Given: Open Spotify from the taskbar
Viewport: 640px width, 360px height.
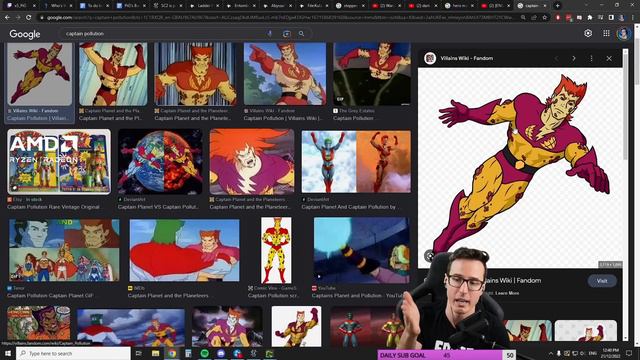Looking at the screenshot, I should point(204,353).
